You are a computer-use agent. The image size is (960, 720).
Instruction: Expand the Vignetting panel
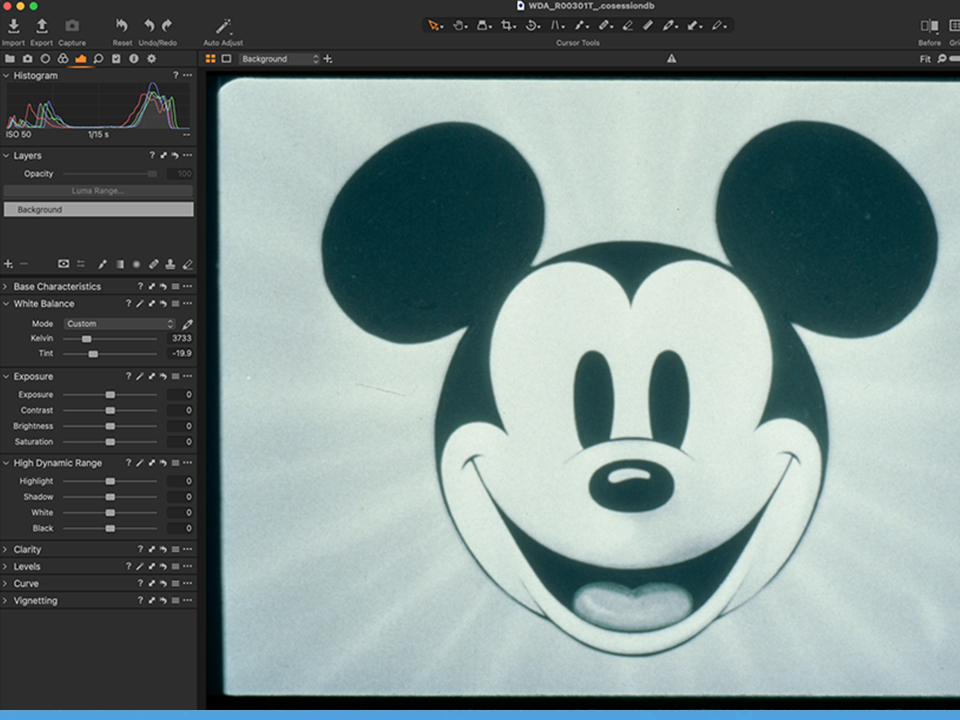[6, 601]
